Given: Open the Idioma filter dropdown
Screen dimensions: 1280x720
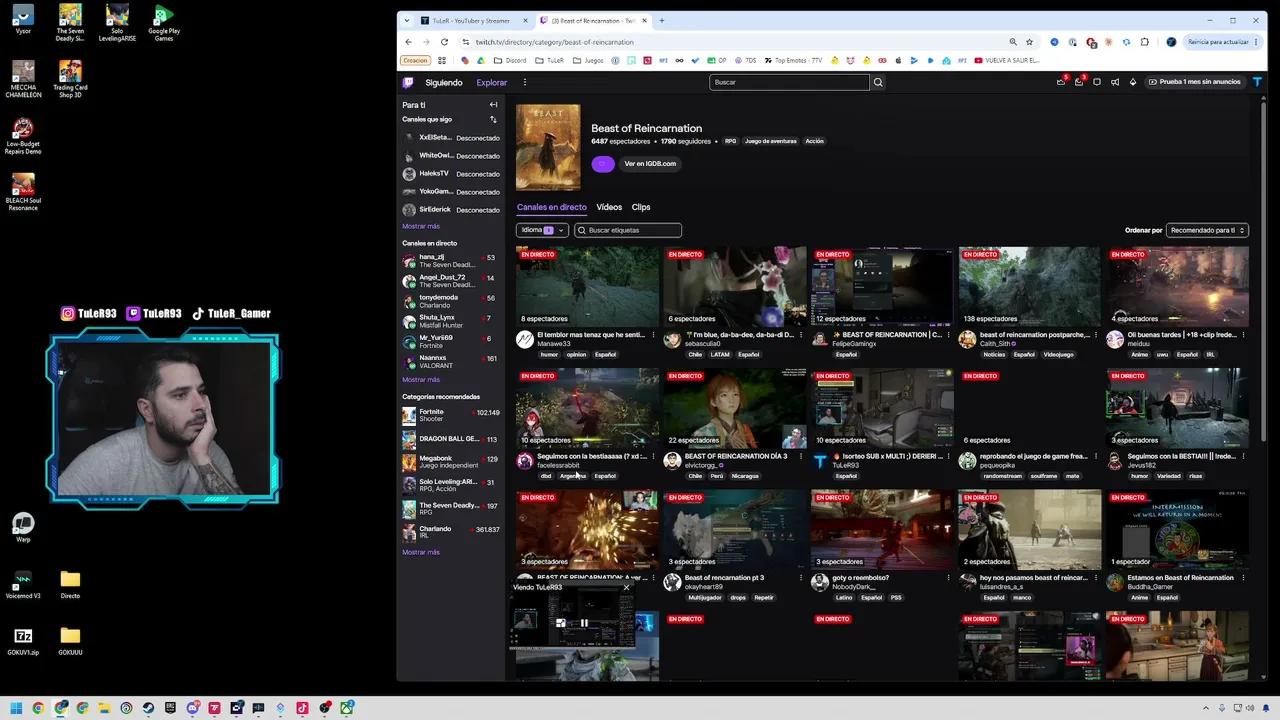Looking at the screenshot, I should (x=542, y=230).
